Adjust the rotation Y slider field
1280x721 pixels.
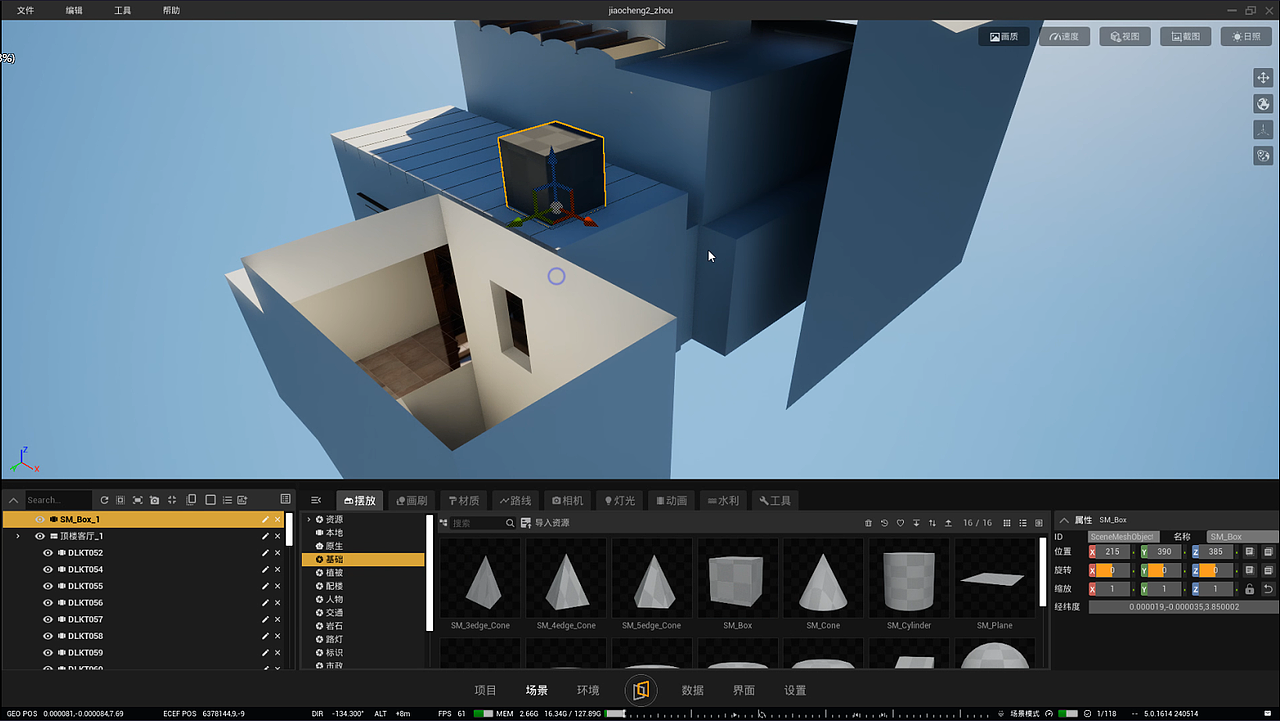point(1164,570)
